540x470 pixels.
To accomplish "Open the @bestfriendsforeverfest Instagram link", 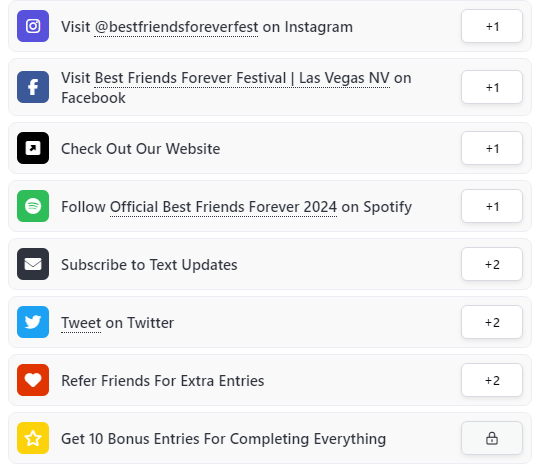I will click(176, 27).
